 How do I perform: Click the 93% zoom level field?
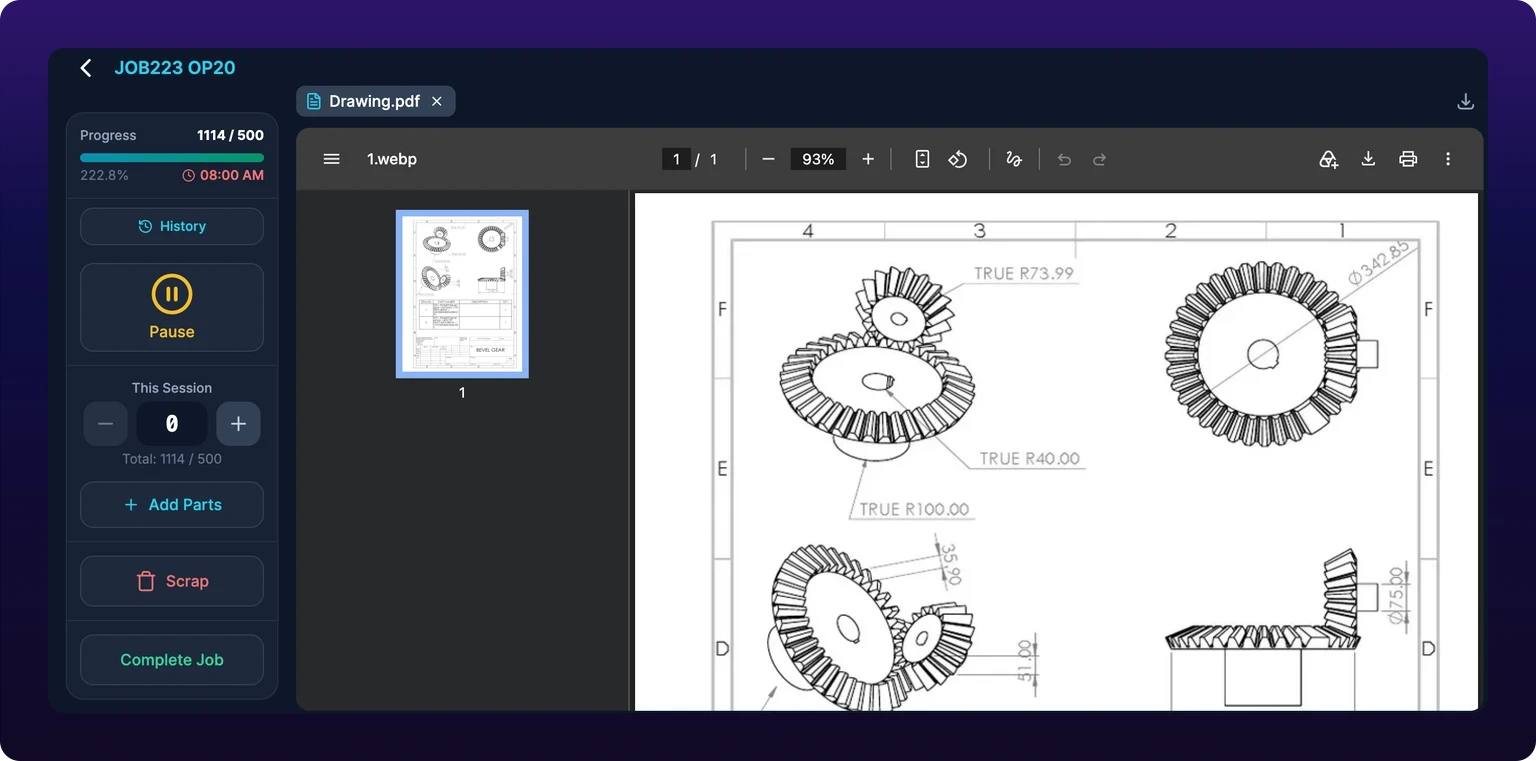click(x=818, y=159)
